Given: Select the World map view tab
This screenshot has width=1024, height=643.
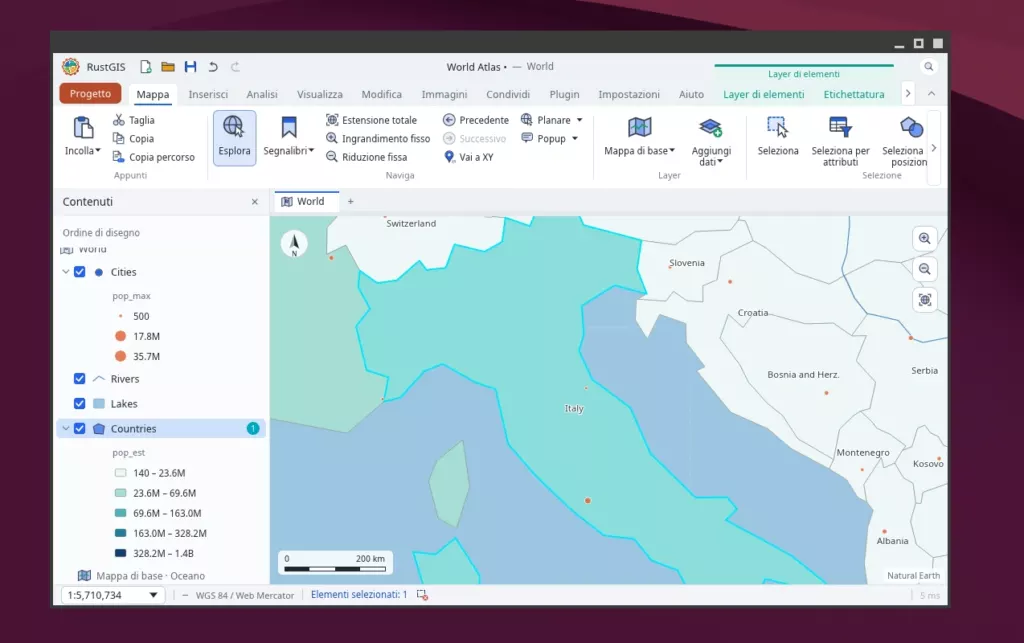Looking at the screenshot, I should (x=306, y=201).
